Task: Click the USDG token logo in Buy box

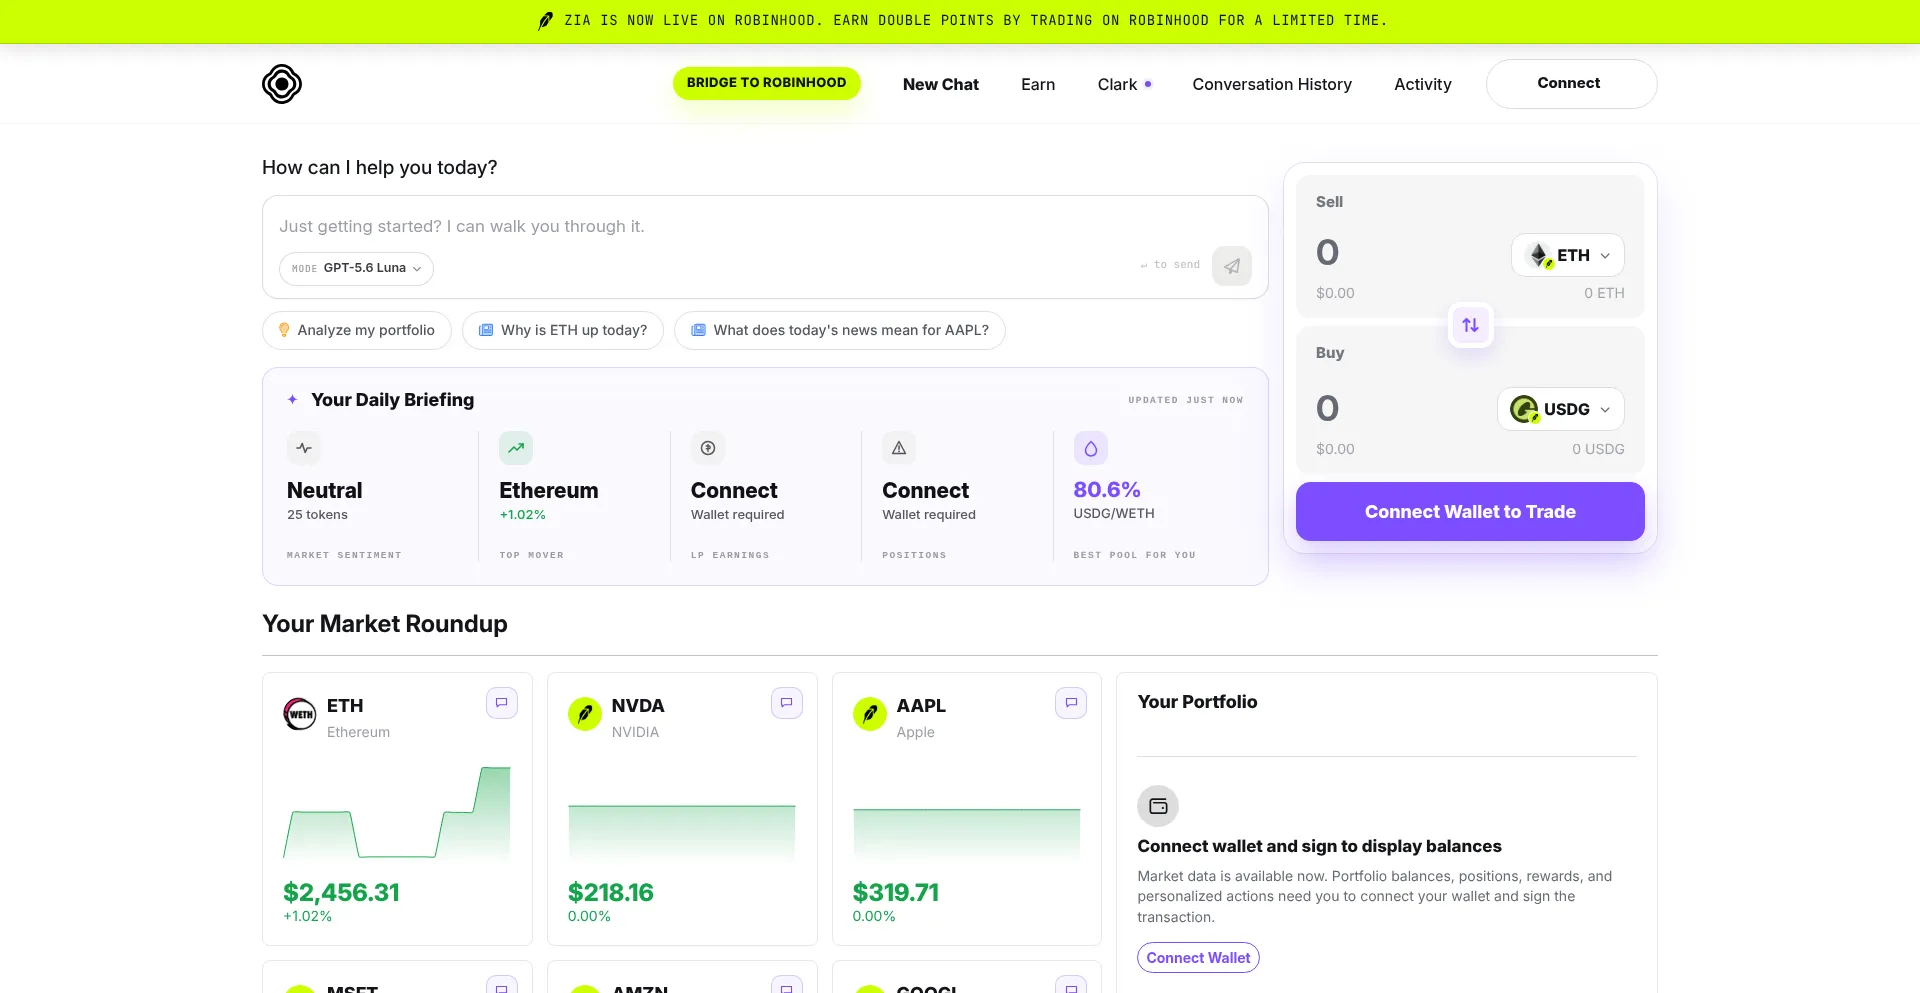Action: [x=1524, y=409]
